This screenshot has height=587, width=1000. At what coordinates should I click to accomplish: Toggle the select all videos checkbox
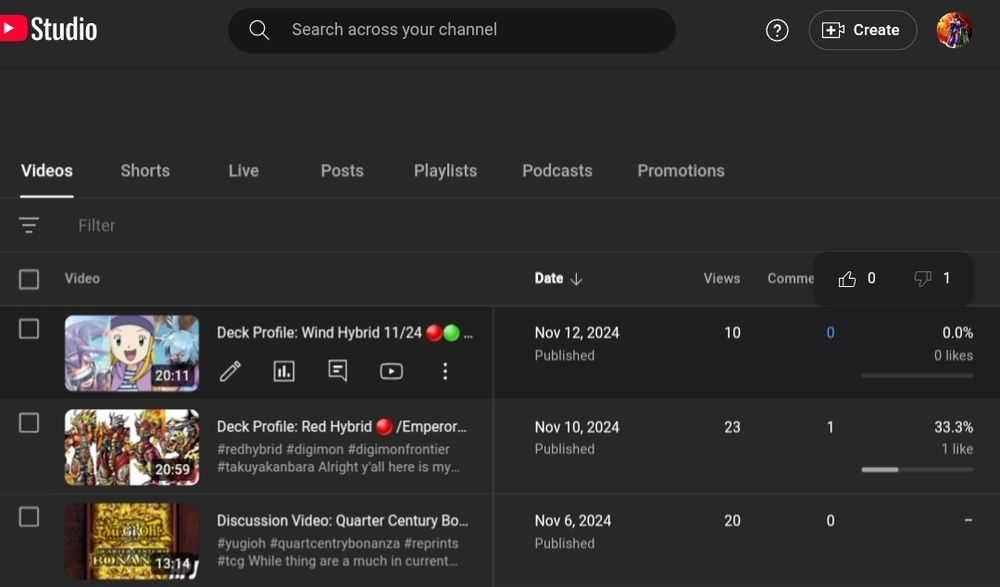point(29,279)
